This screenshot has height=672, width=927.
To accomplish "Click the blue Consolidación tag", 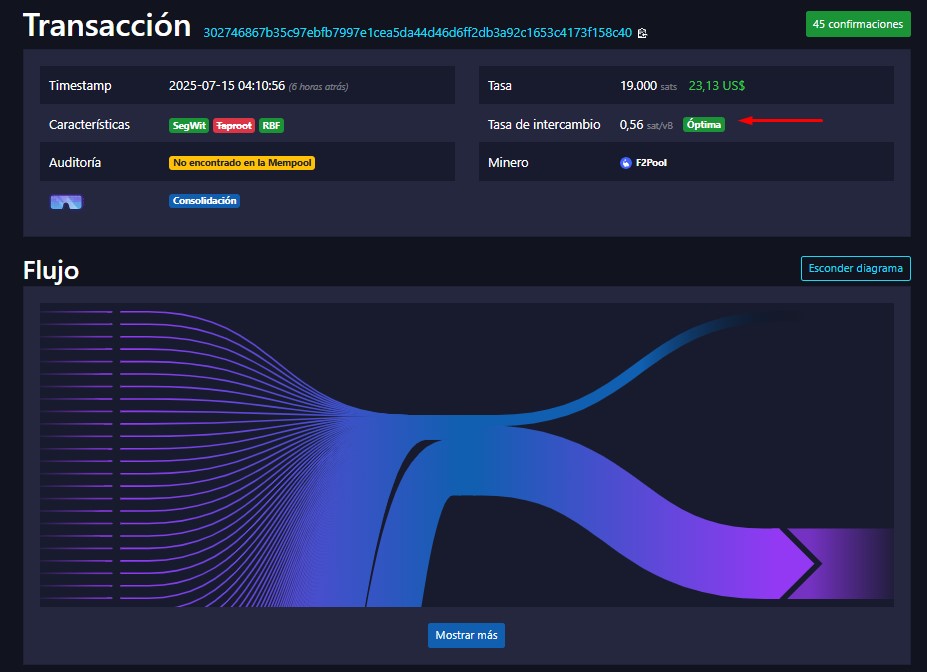I will (205, 201).
